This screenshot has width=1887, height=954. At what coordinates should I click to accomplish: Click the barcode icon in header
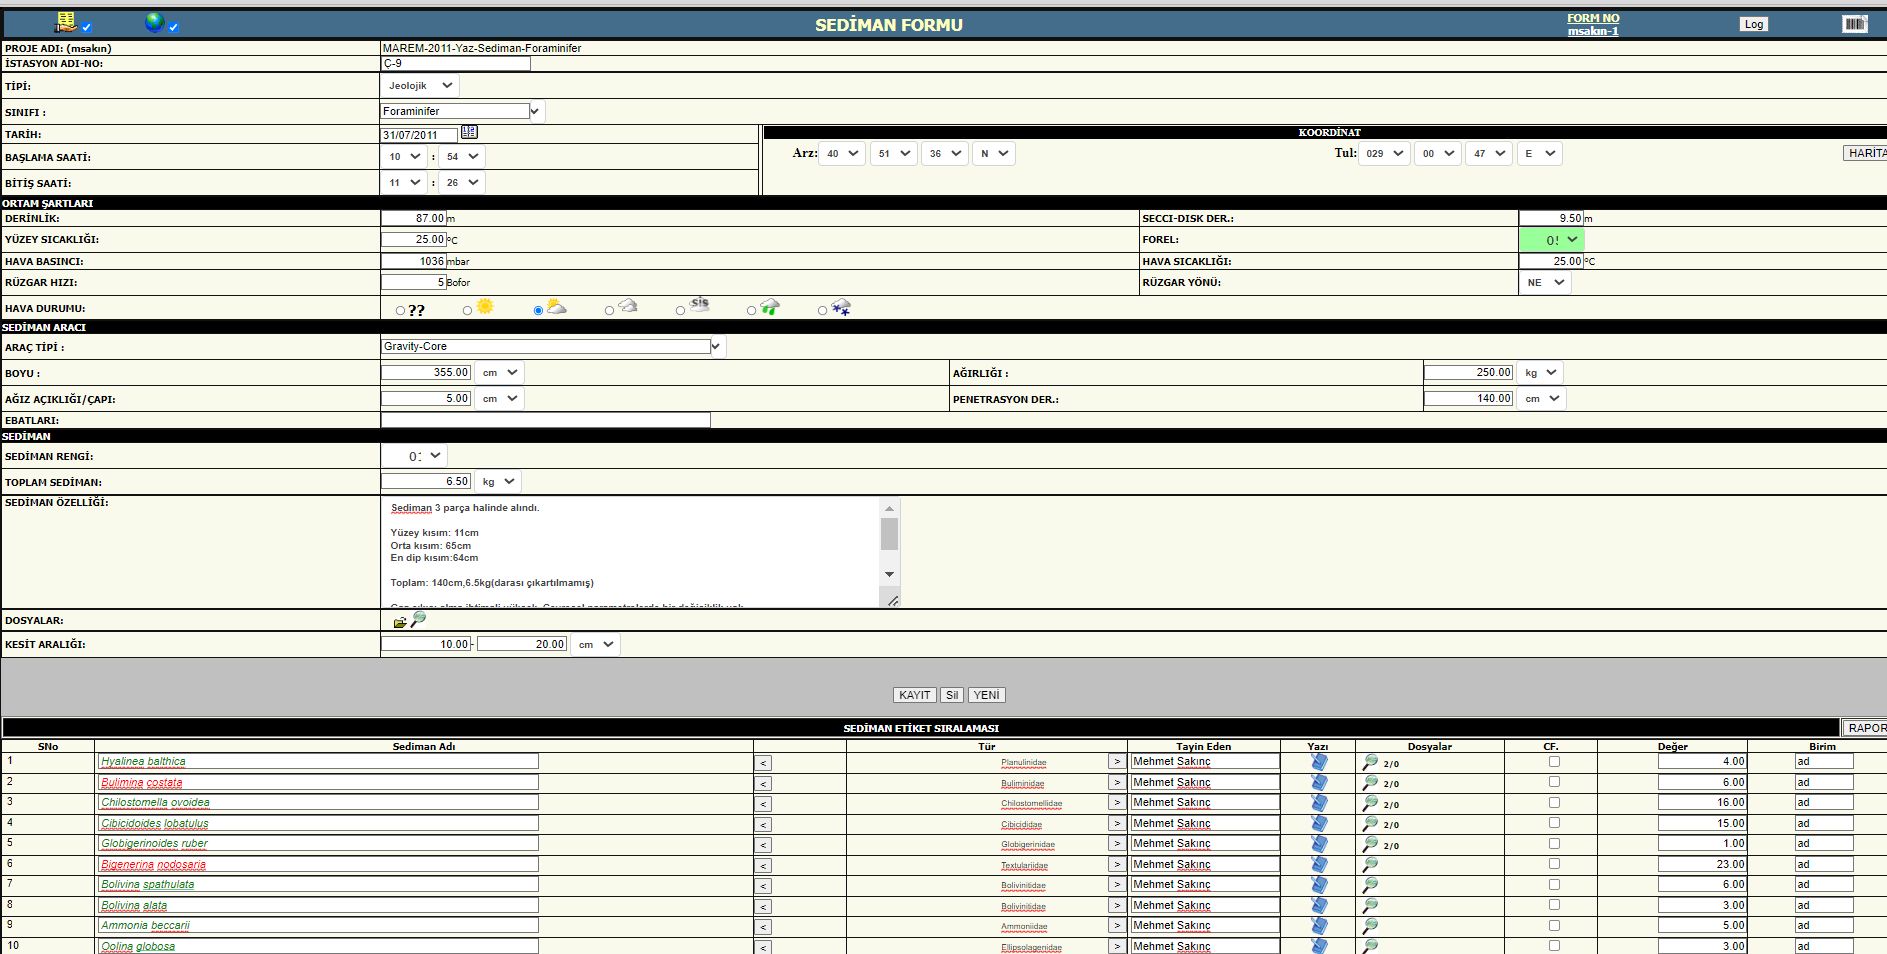click(1854, 24)
